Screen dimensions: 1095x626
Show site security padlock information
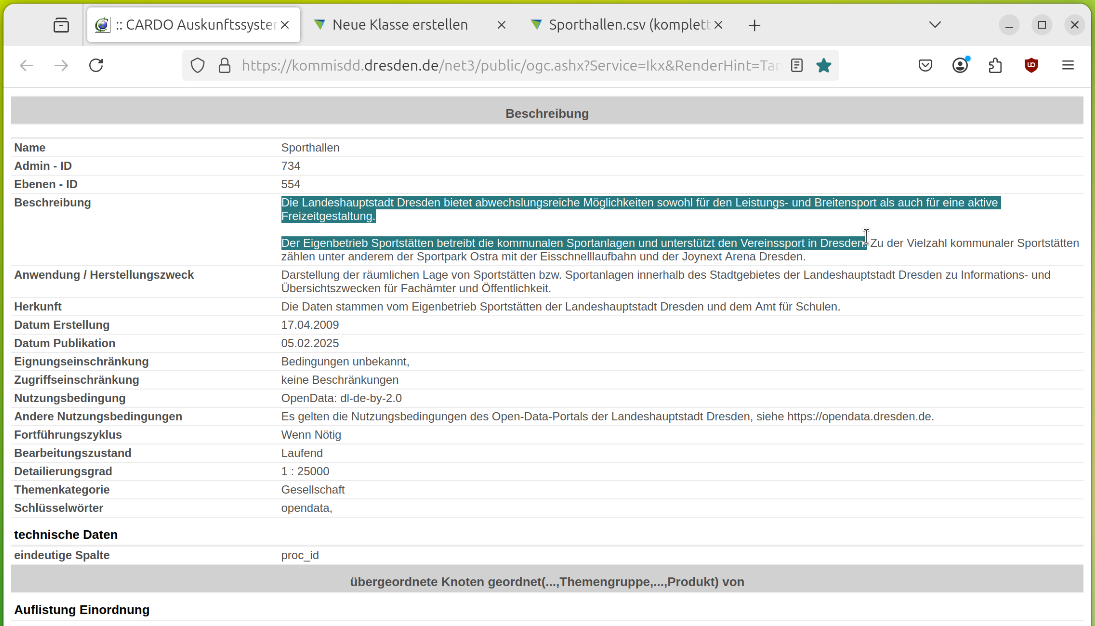click(x=224, y=66)
